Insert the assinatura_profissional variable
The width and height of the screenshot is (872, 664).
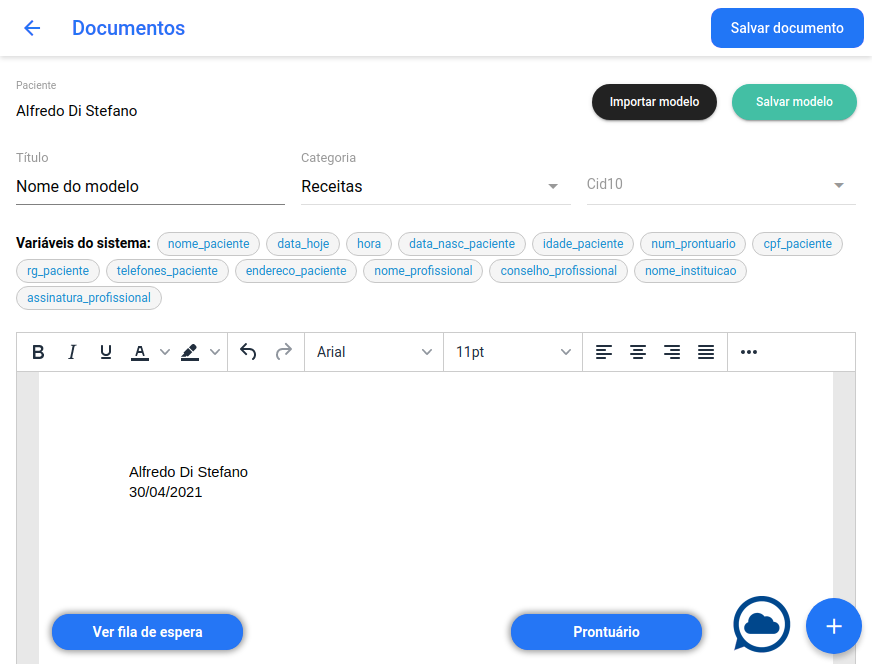89,298
